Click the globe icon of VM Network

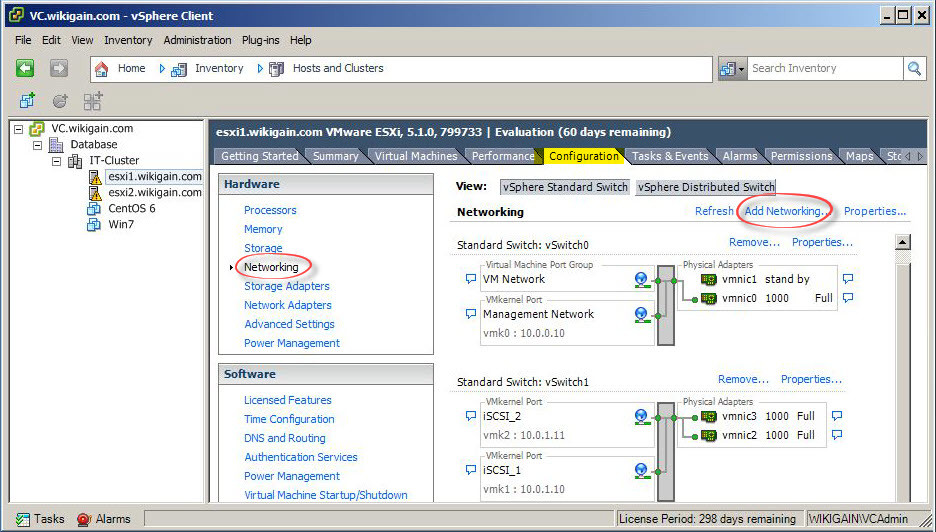[x=642, y=279]
